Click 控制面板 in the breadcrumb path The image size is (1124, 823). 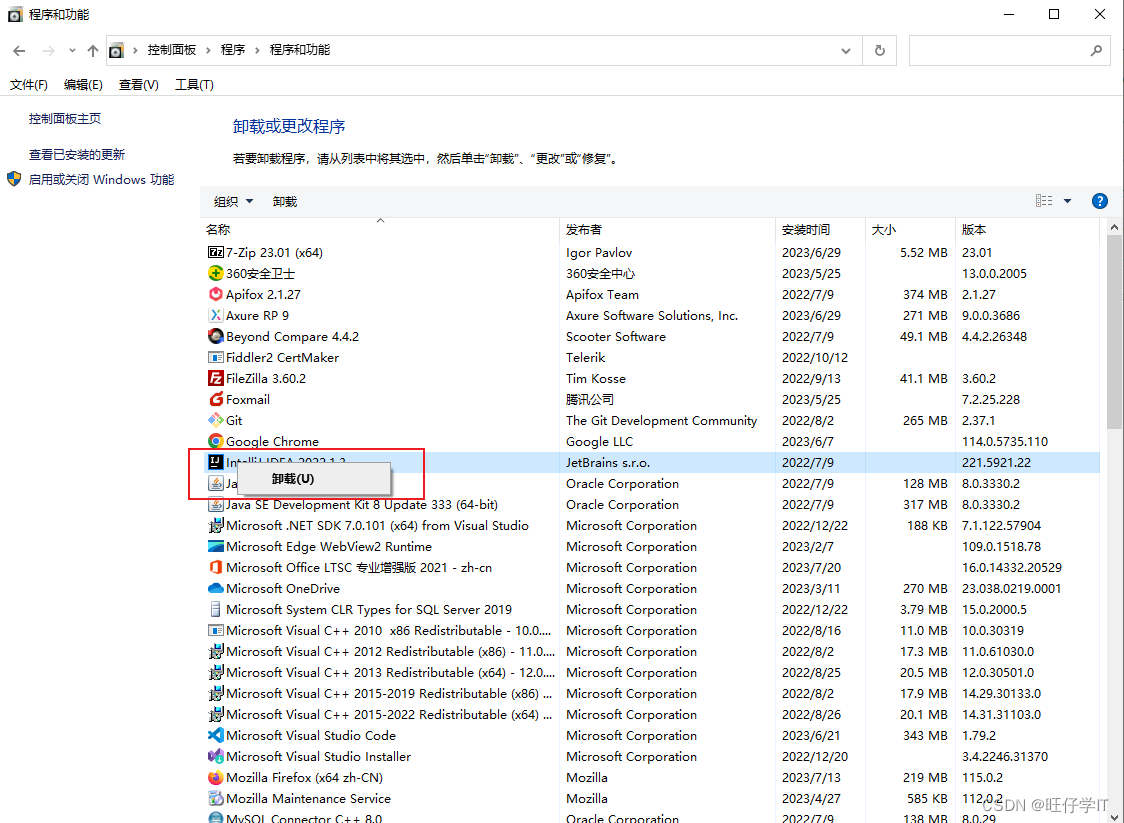[x=172, y=50]
